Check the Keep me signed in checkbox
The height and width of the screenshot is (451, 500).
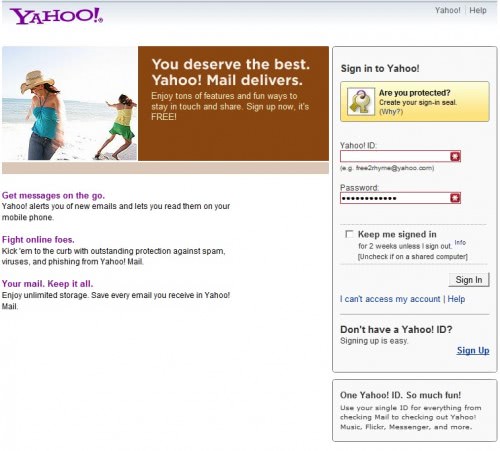(x=349, y=234)
